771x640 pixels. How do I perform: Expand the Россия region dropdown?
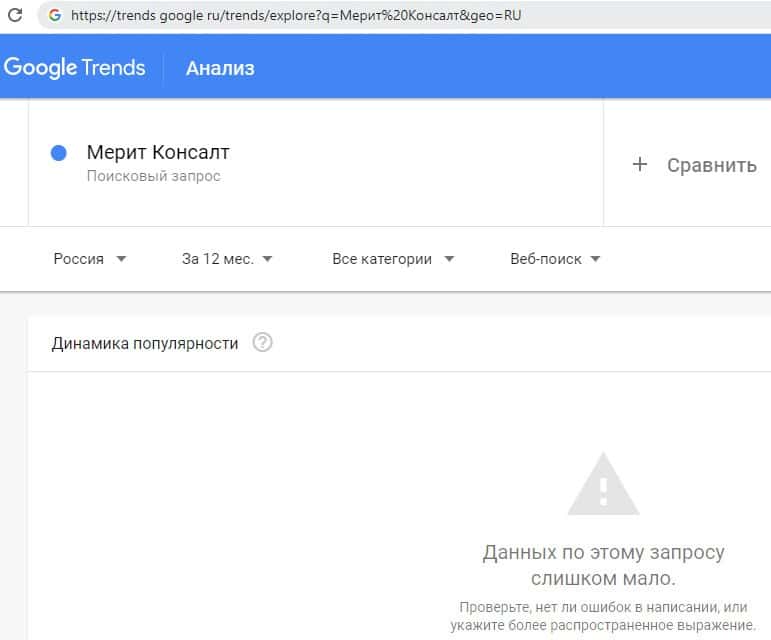(x=90, y=259)
